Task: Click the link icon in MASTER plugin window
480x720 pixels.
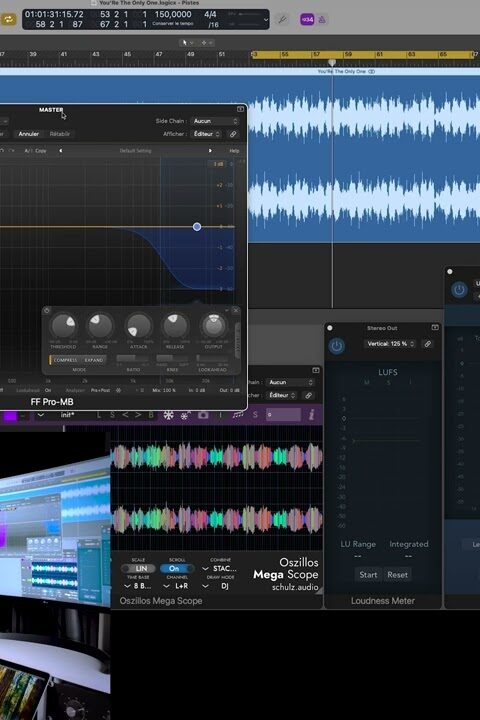Action: coord(233,134)
